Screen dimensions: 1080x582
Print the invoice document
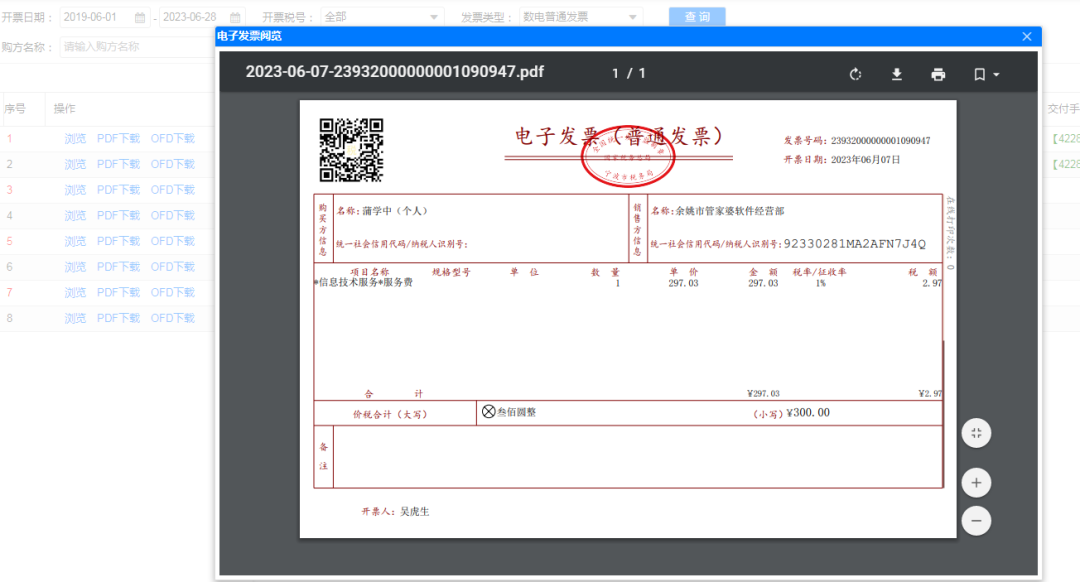point(938,74)
